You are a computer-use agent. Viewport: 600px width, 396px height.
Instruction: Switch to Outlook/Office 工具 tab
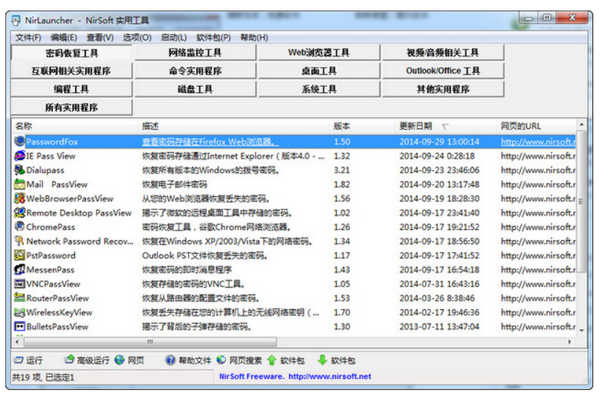click(x=443, y=71)
